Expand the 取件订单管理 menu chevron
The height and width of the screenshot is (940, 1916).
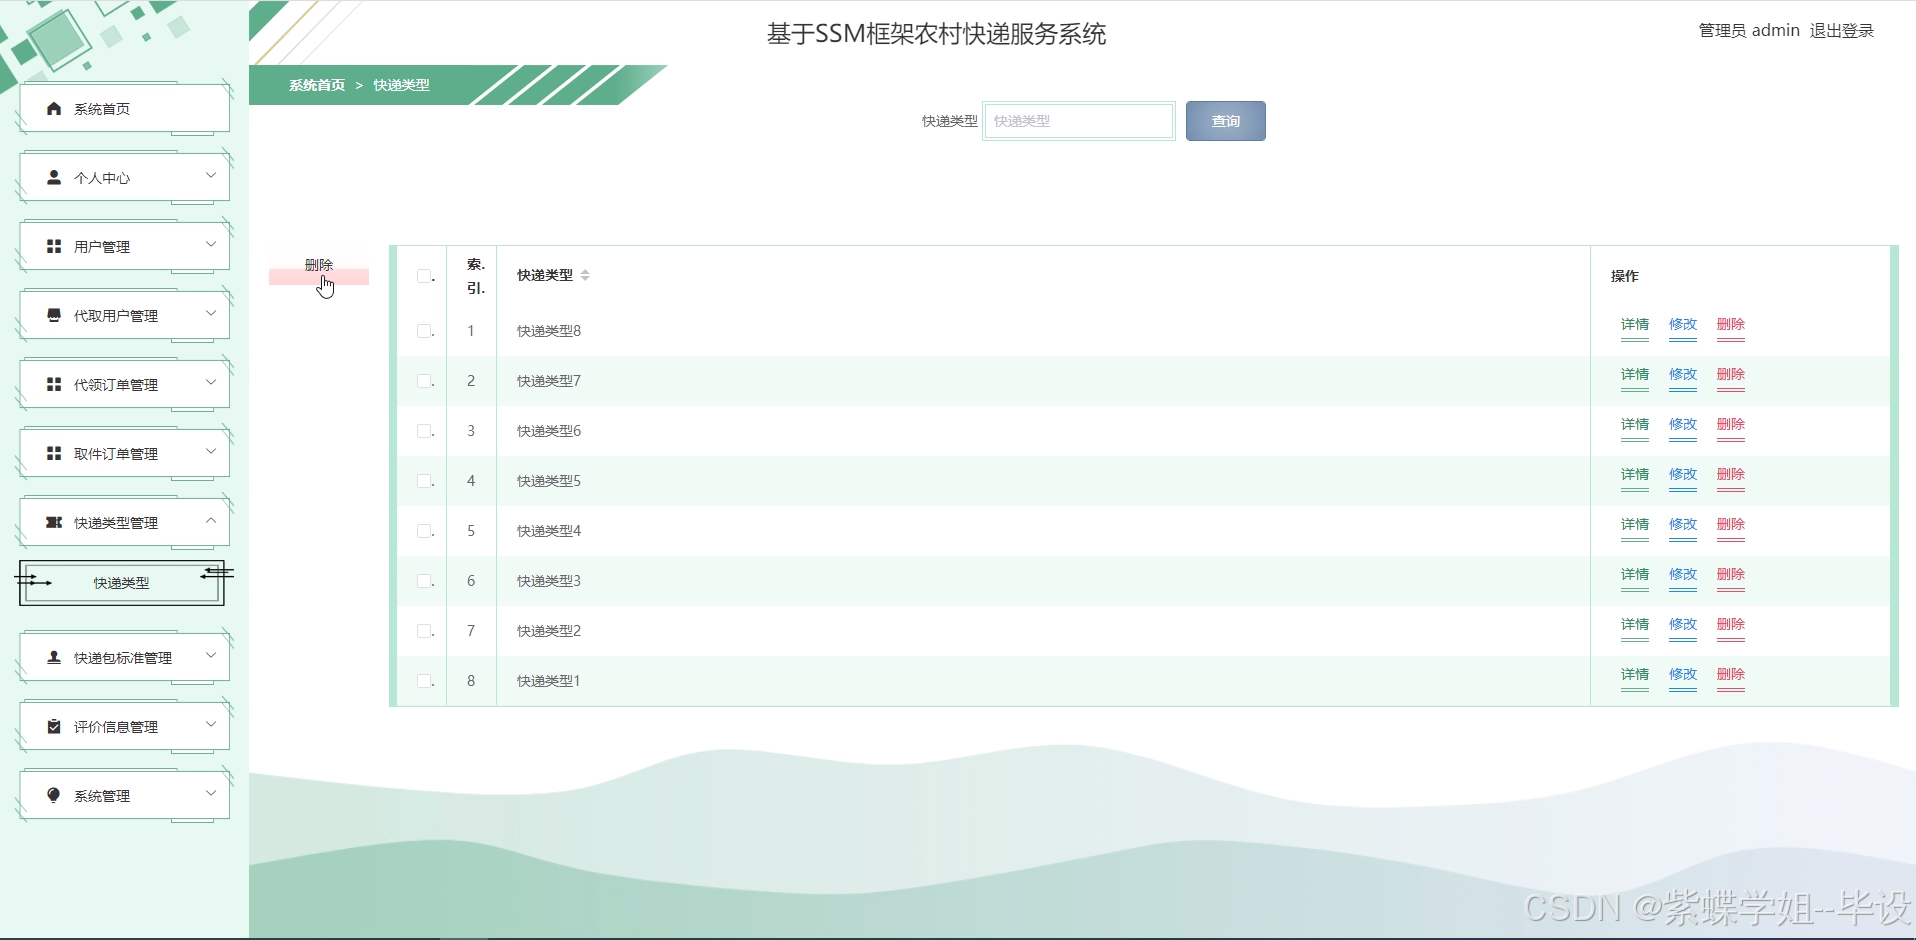[x=211, y=451]
